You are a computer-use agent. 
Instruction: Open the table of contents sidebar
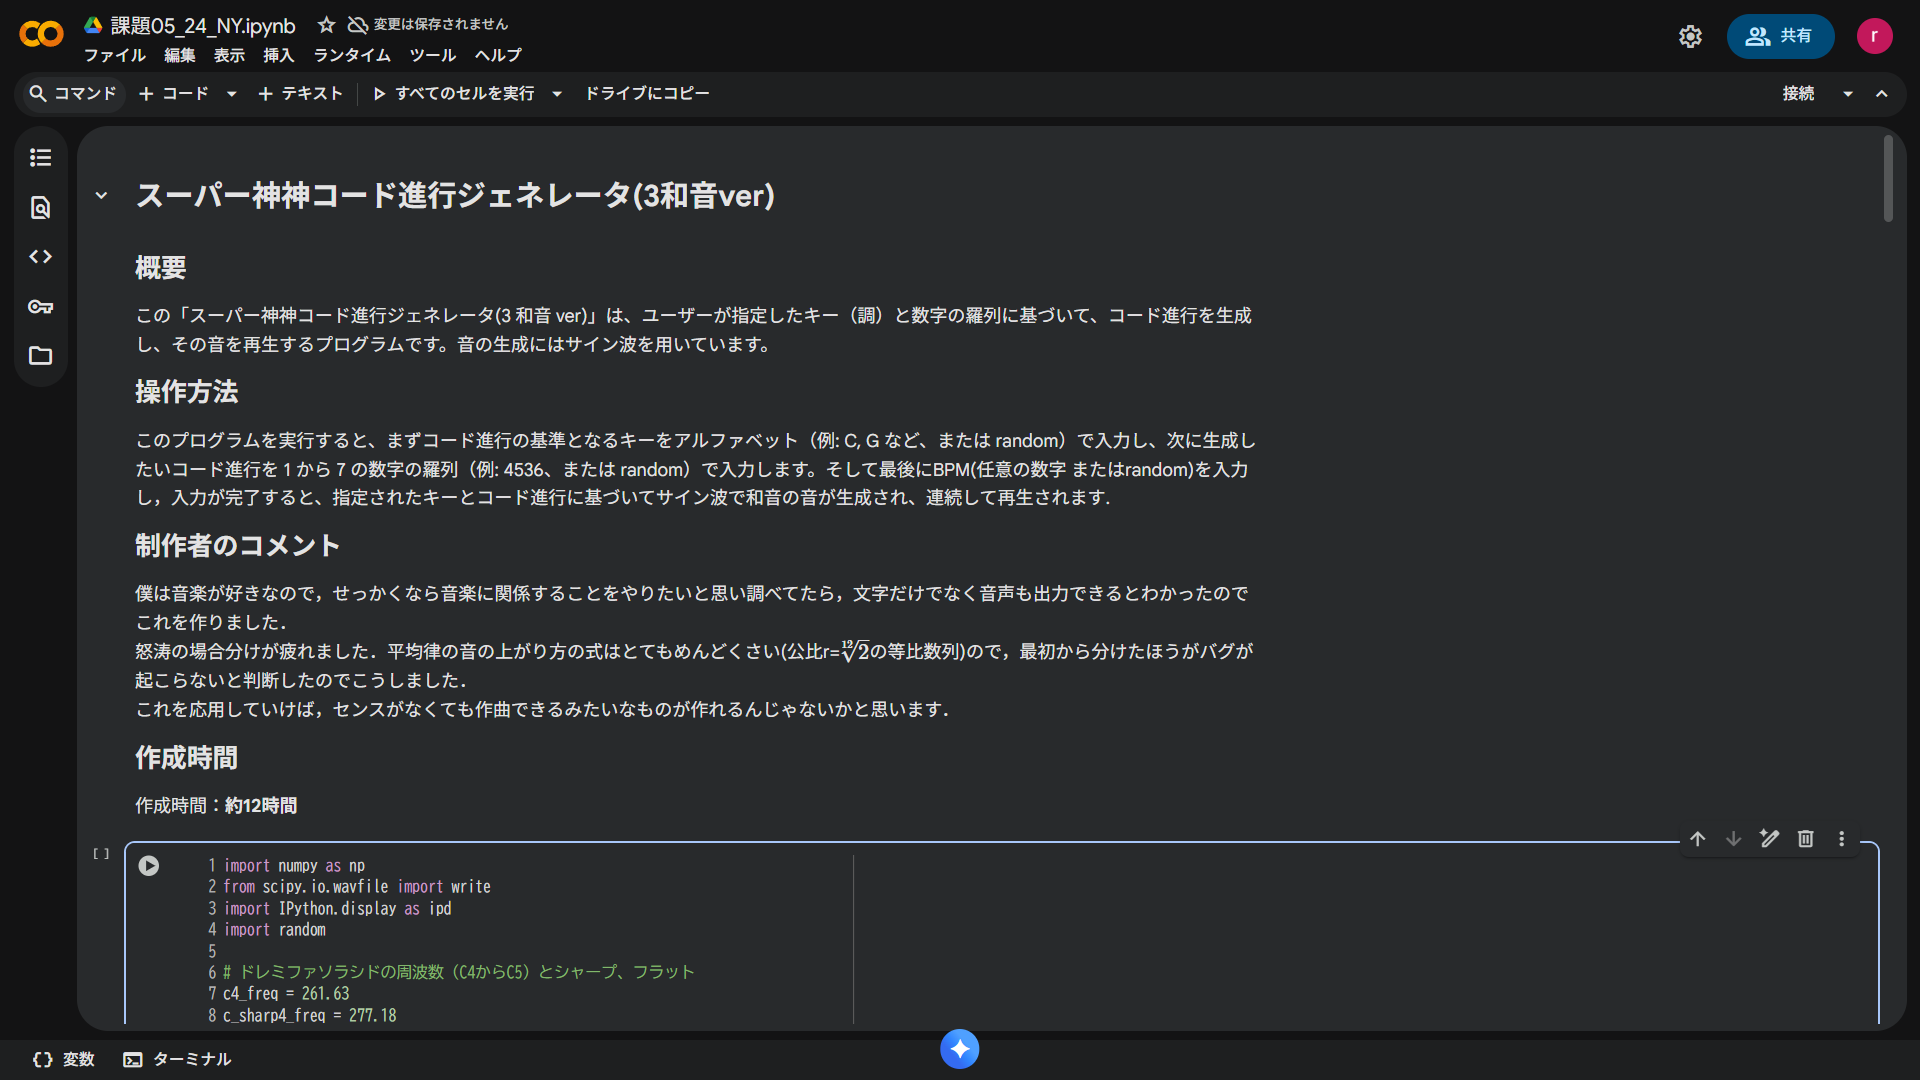(x=40, y=157)
